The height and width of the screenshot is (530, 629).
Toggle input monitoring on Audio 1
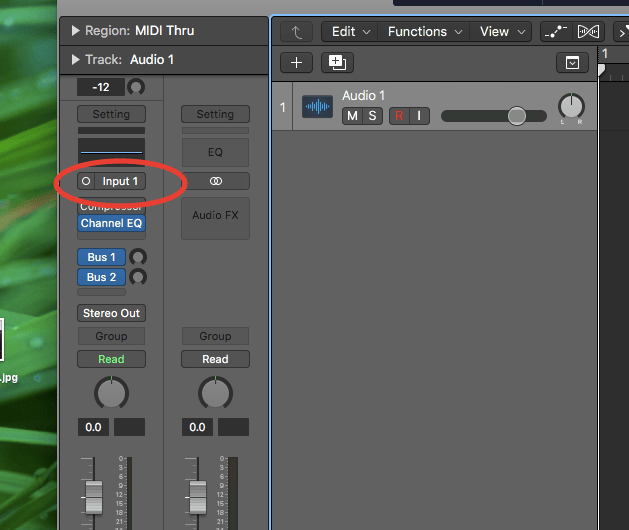coord(419,116)
